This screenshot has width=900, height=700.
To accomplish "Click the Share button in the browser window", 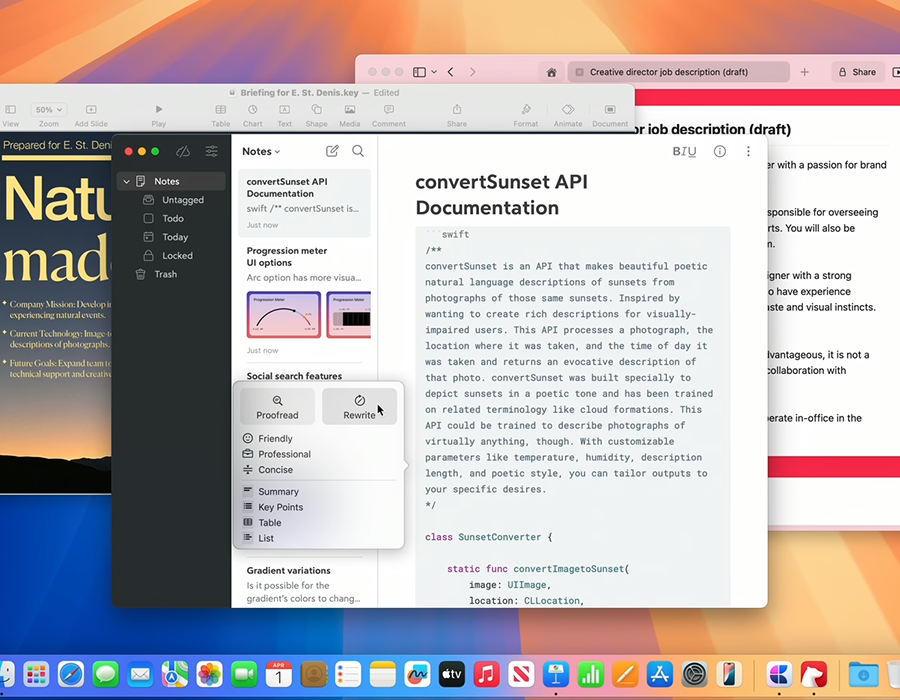I will 858,72.
